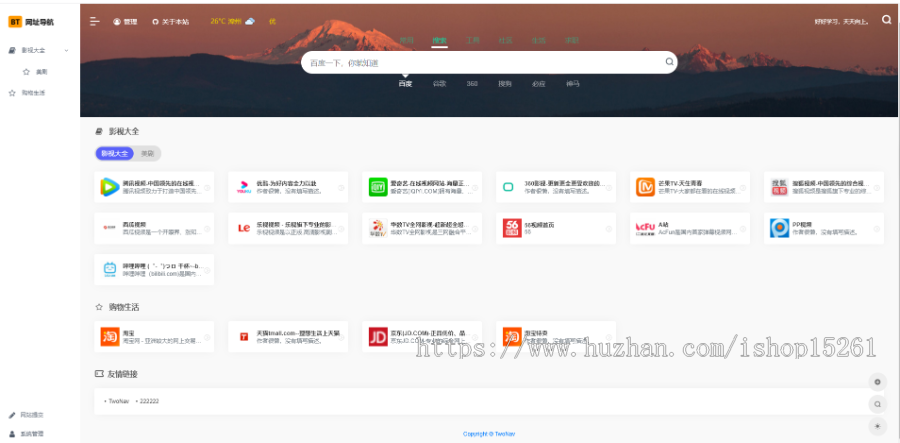The height and width of the screenshot is (443, 900).
Task: Select 百度 as the search engine
Action: tap(405, 84)
